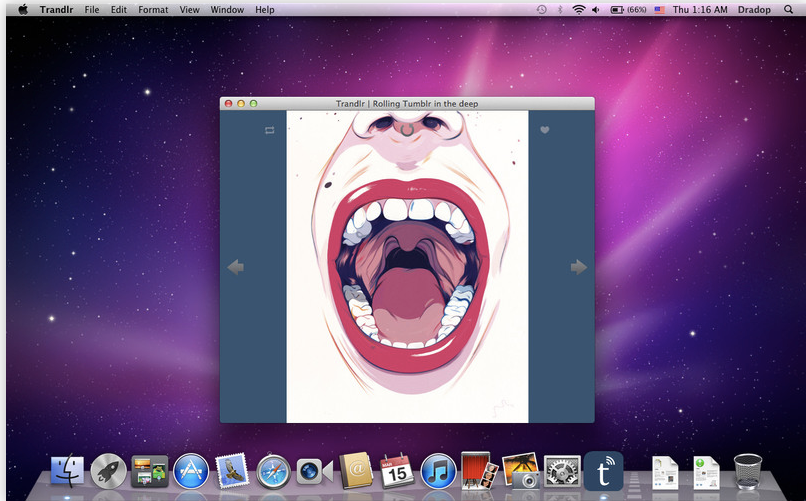This screenshot has height=501, width=806.
Task: Click the battery 66% indicator
Action: pyautogui.click(x=628, y=9)
